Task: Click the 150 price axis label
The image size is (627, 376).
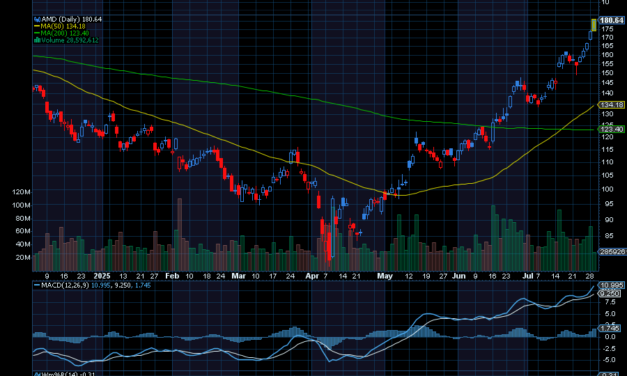Action: point(607,73)
